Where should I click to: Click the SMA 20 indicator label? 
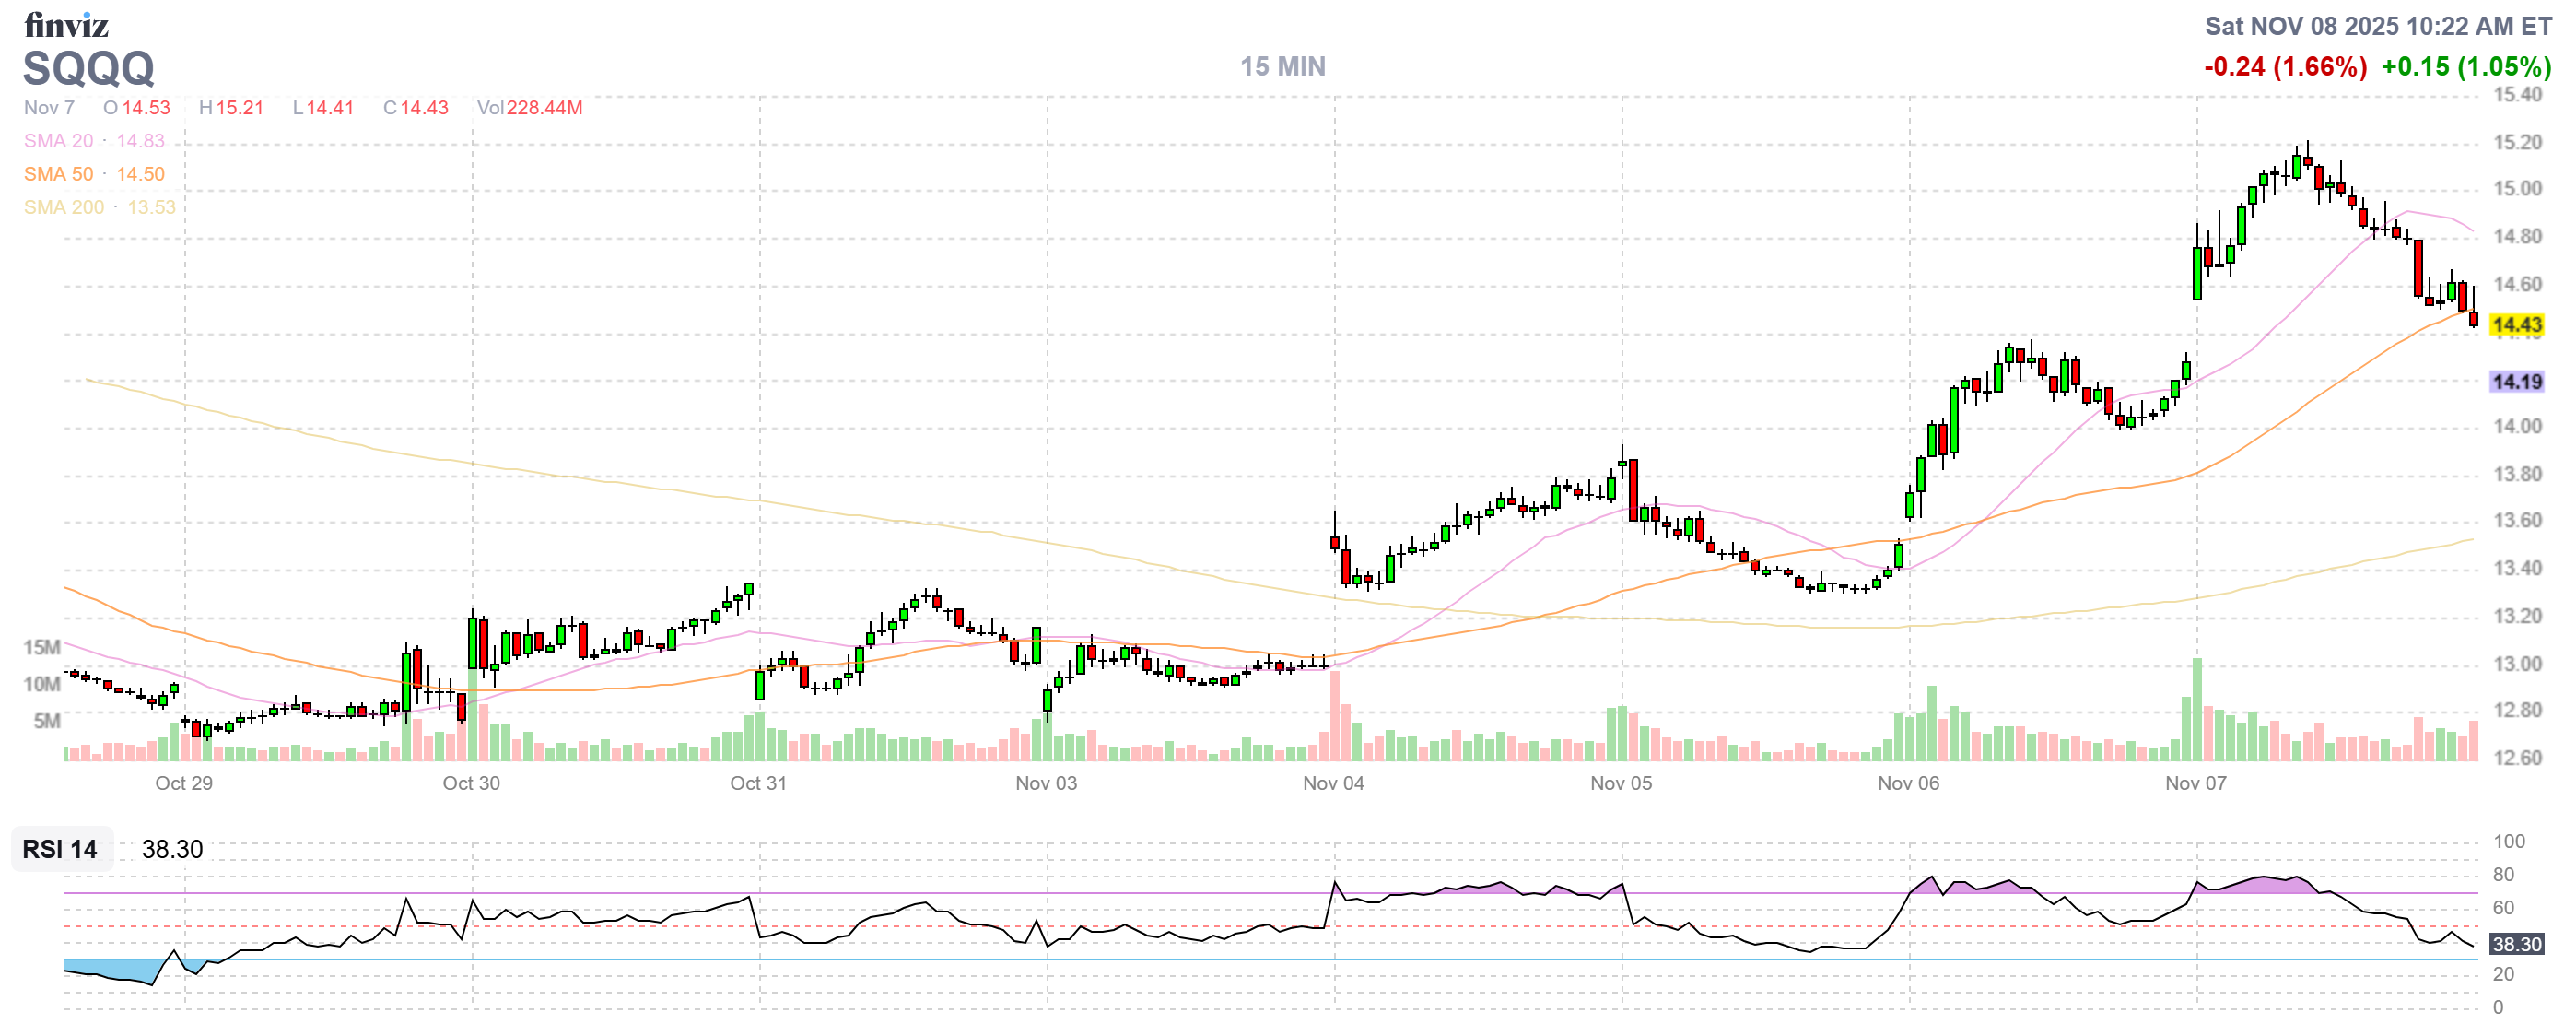click(x=59, y=141)
